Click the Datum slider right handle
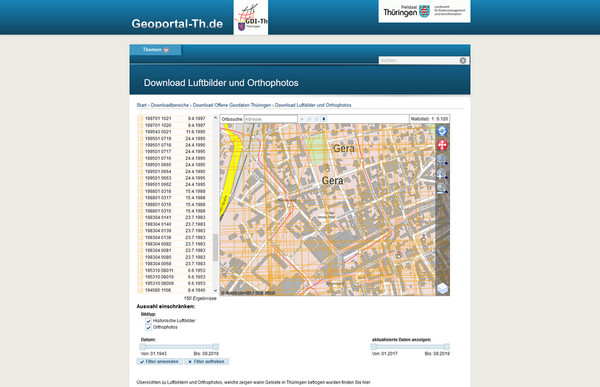This screenshot has width=600, height=387. coord(215,346)
